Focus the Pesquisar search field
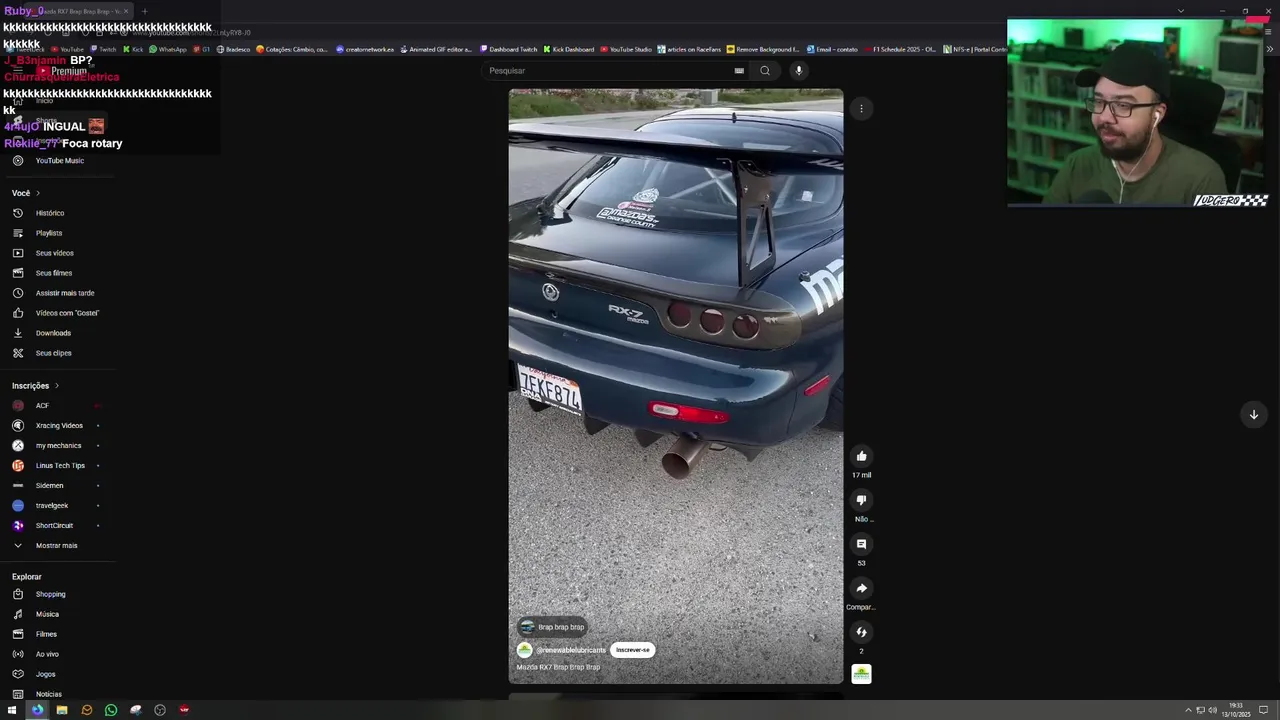The image size is (1280, 720). coord(616,70)
